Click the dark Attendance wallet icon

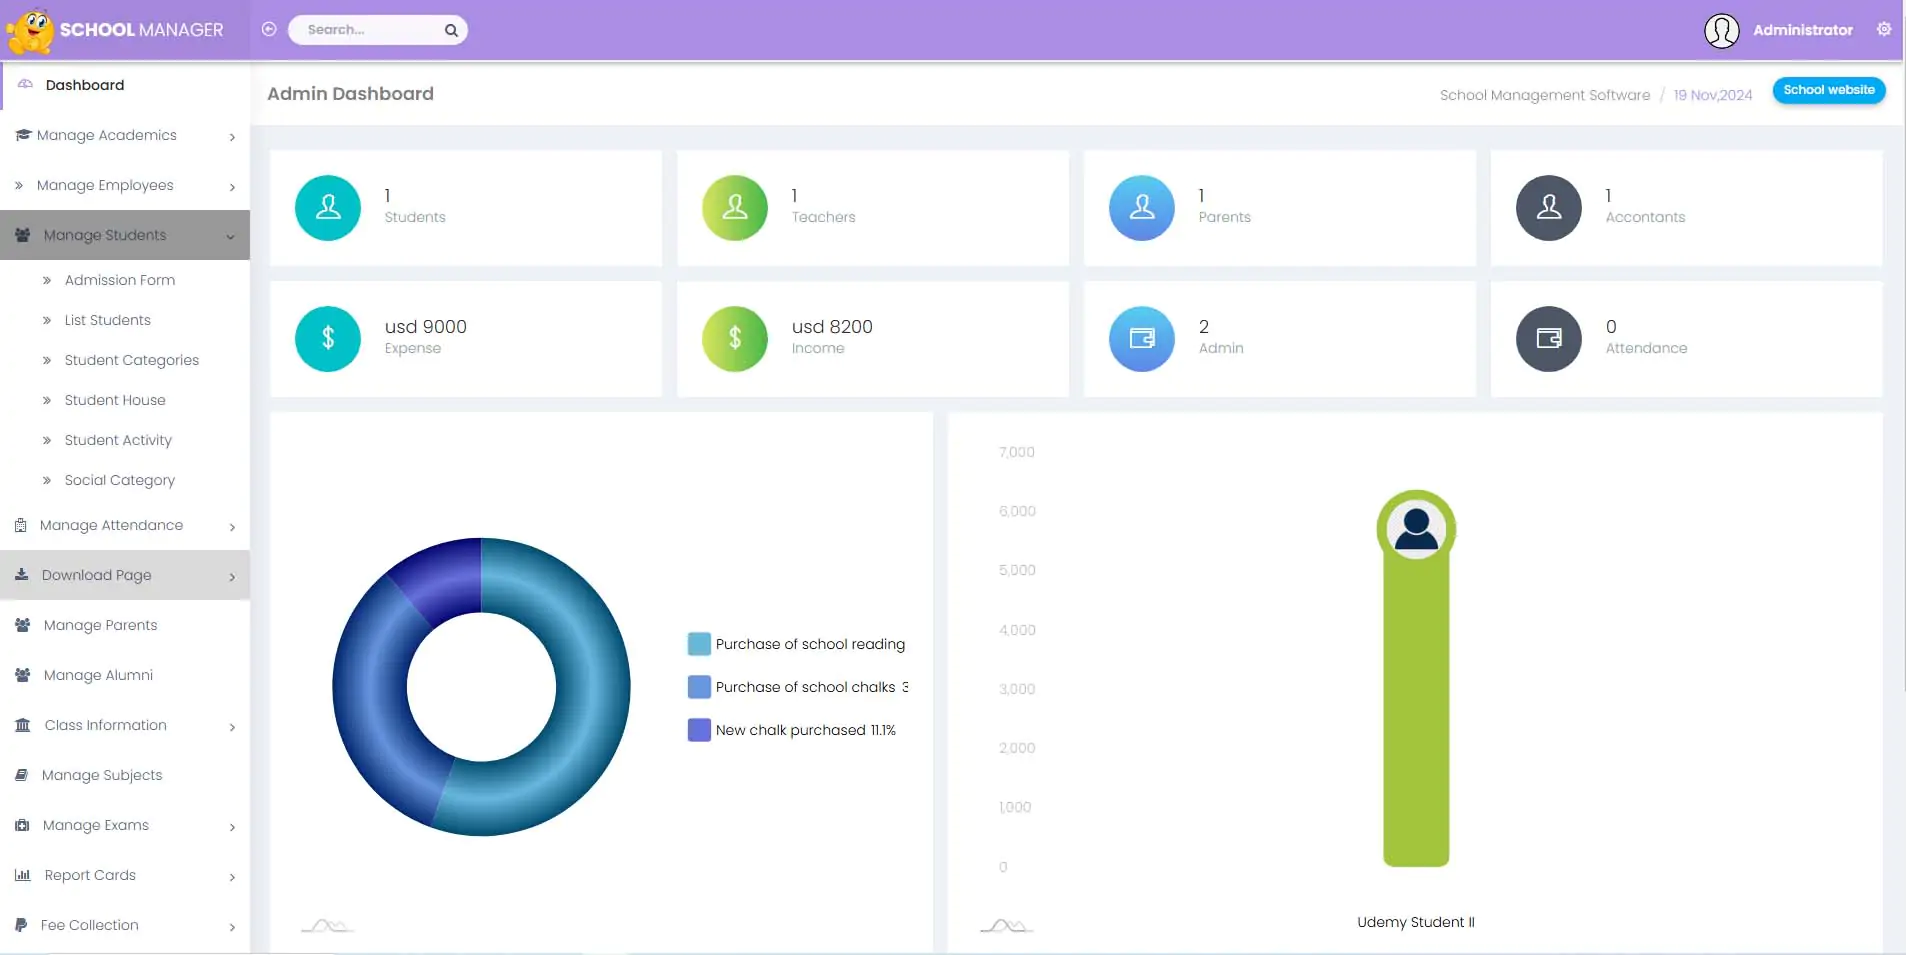[x=1549, y=339]
